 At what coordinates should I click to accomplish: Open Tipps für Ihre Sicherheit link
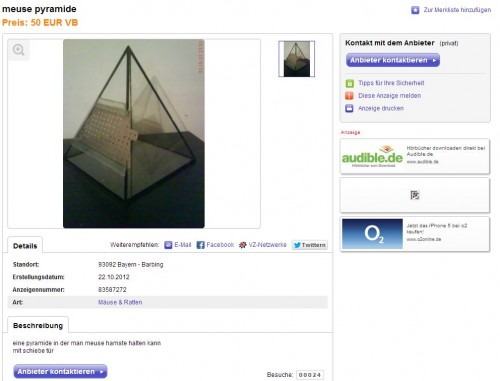pos(391,83)
